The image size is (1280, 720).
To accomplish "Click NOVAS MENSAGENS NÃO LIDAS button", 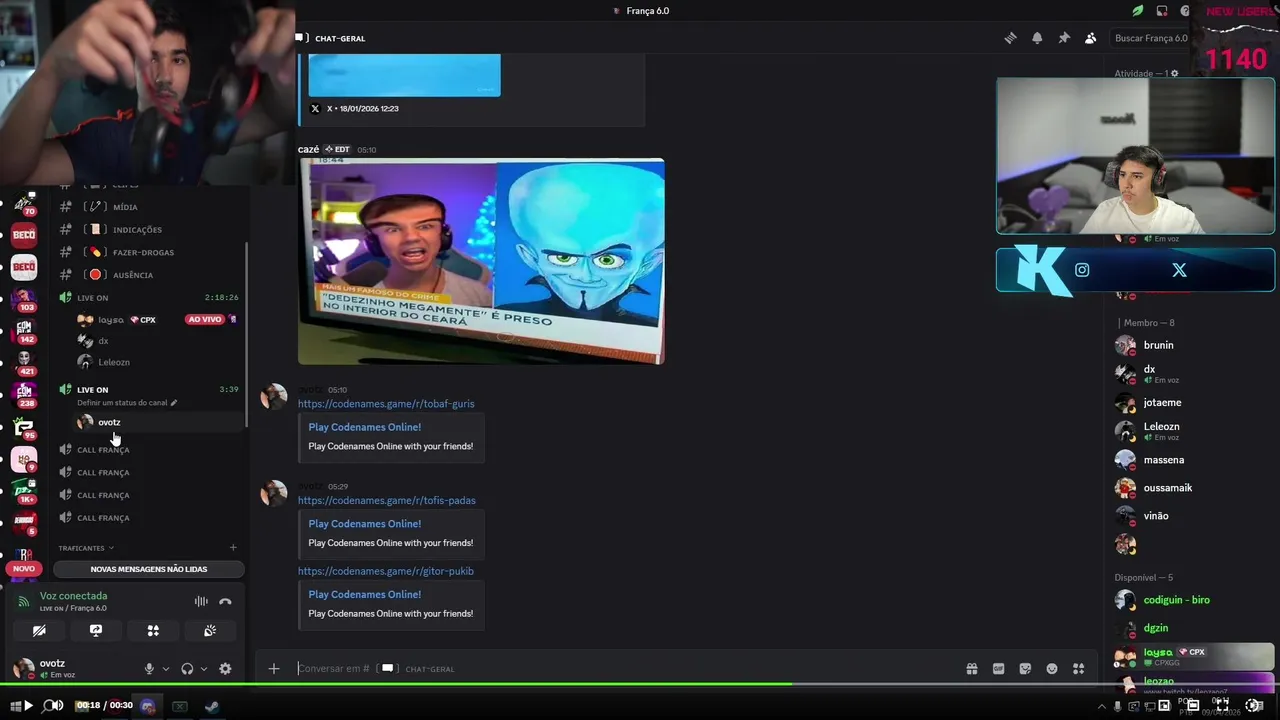I will [149, 569].
